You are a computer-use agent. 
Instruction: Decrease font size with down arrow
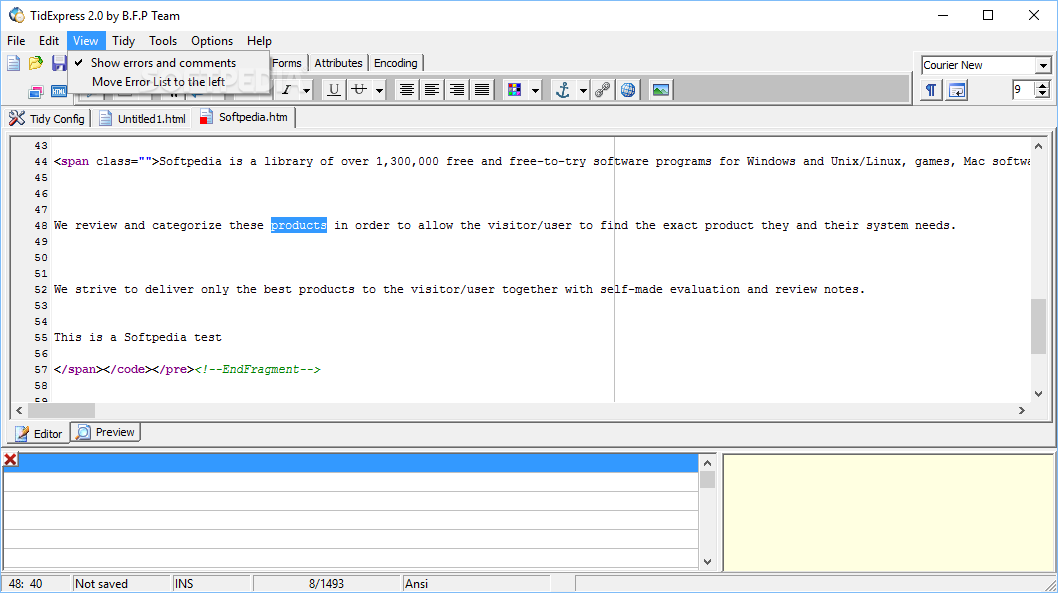click(x=1042, y=94)
